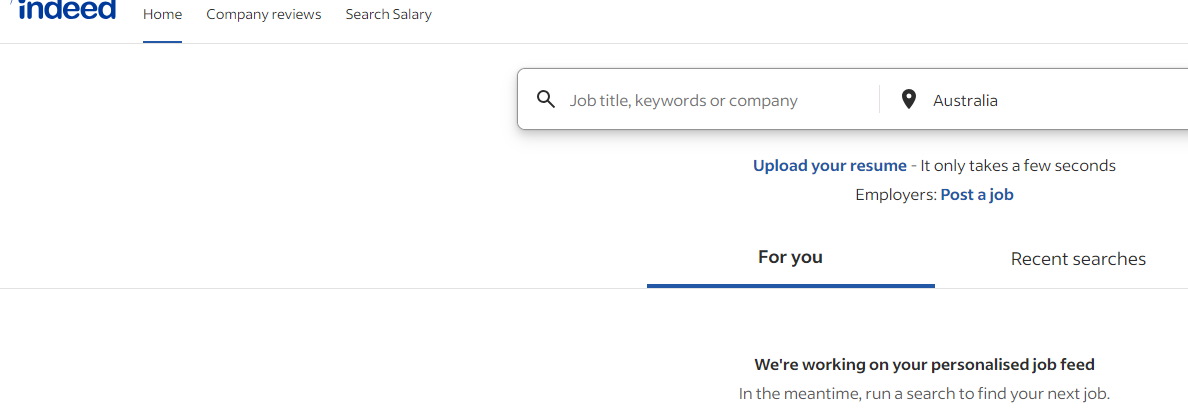This screenshot has height=409, width=1188.
Task: Open the Search Salary page
Action: pyautogui.click(x=388, y=15)
